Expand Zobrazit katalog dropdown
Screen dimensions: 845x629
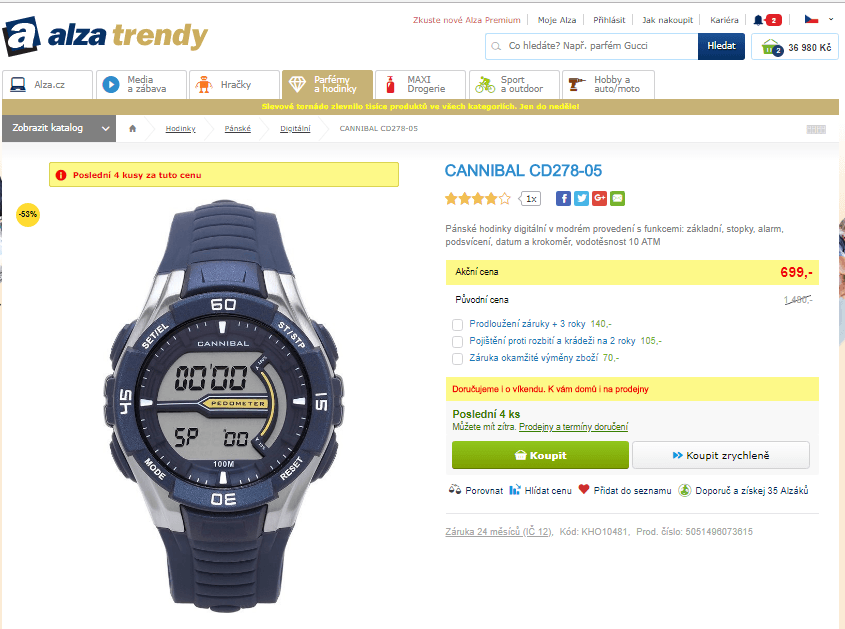[x=59, y=128]
